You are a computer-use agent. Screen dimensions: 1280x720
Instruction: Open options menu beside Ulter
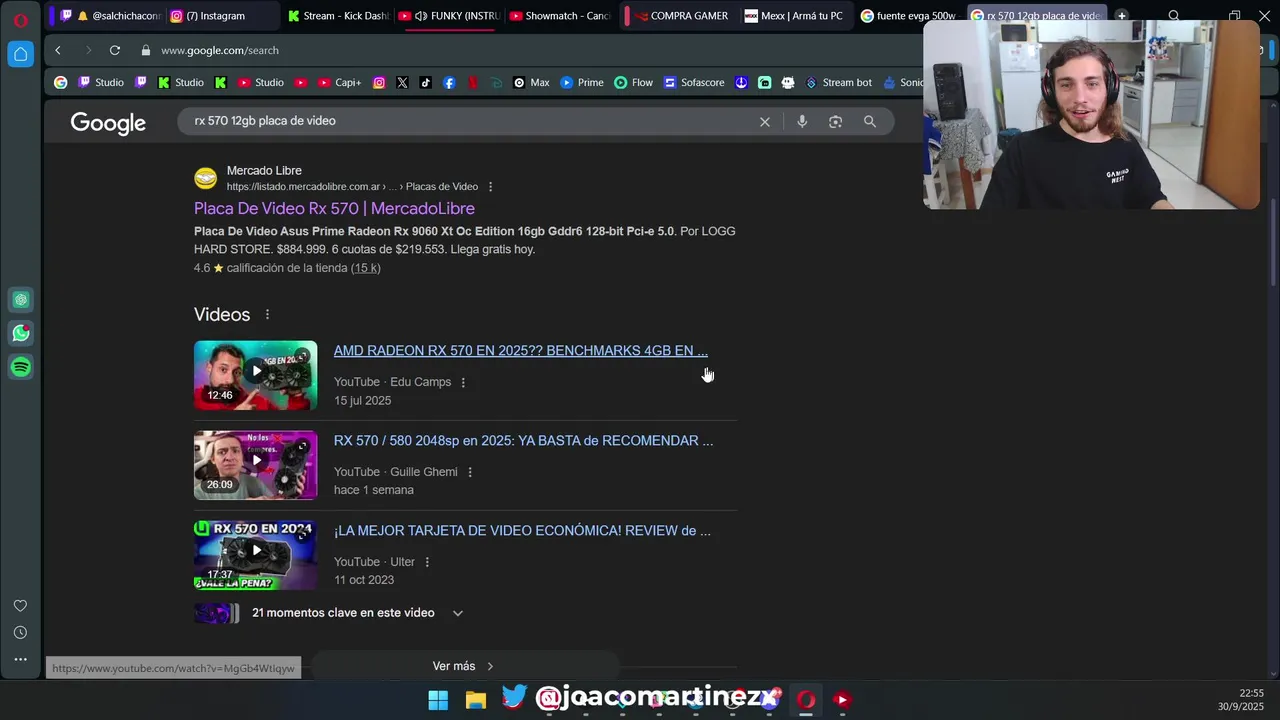(x=427, y=562)
